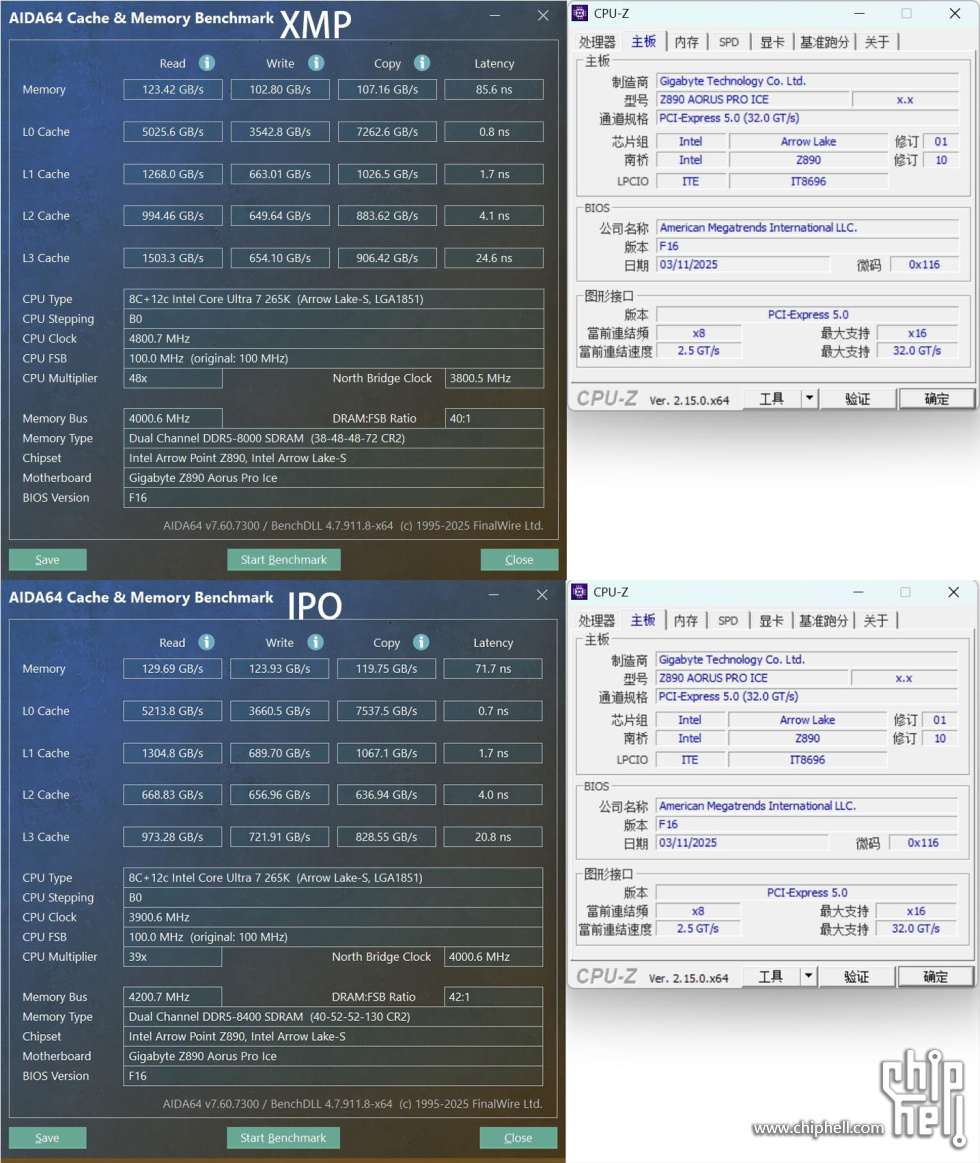Minimize the lower CPU-Z window
The width and height of the screenshot is (980, 1163).
[x=858, y=592]
